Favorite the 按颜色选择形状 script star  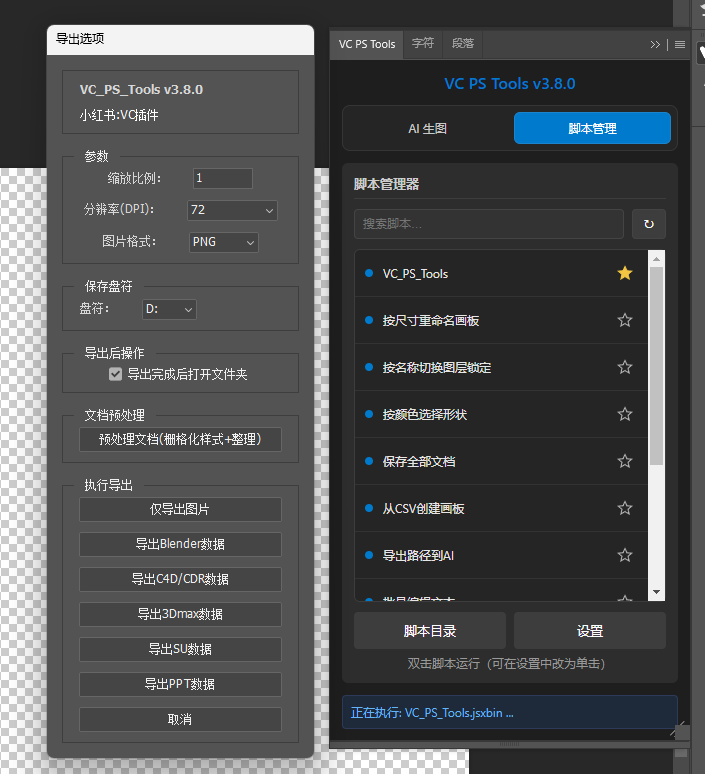point(625,414)
